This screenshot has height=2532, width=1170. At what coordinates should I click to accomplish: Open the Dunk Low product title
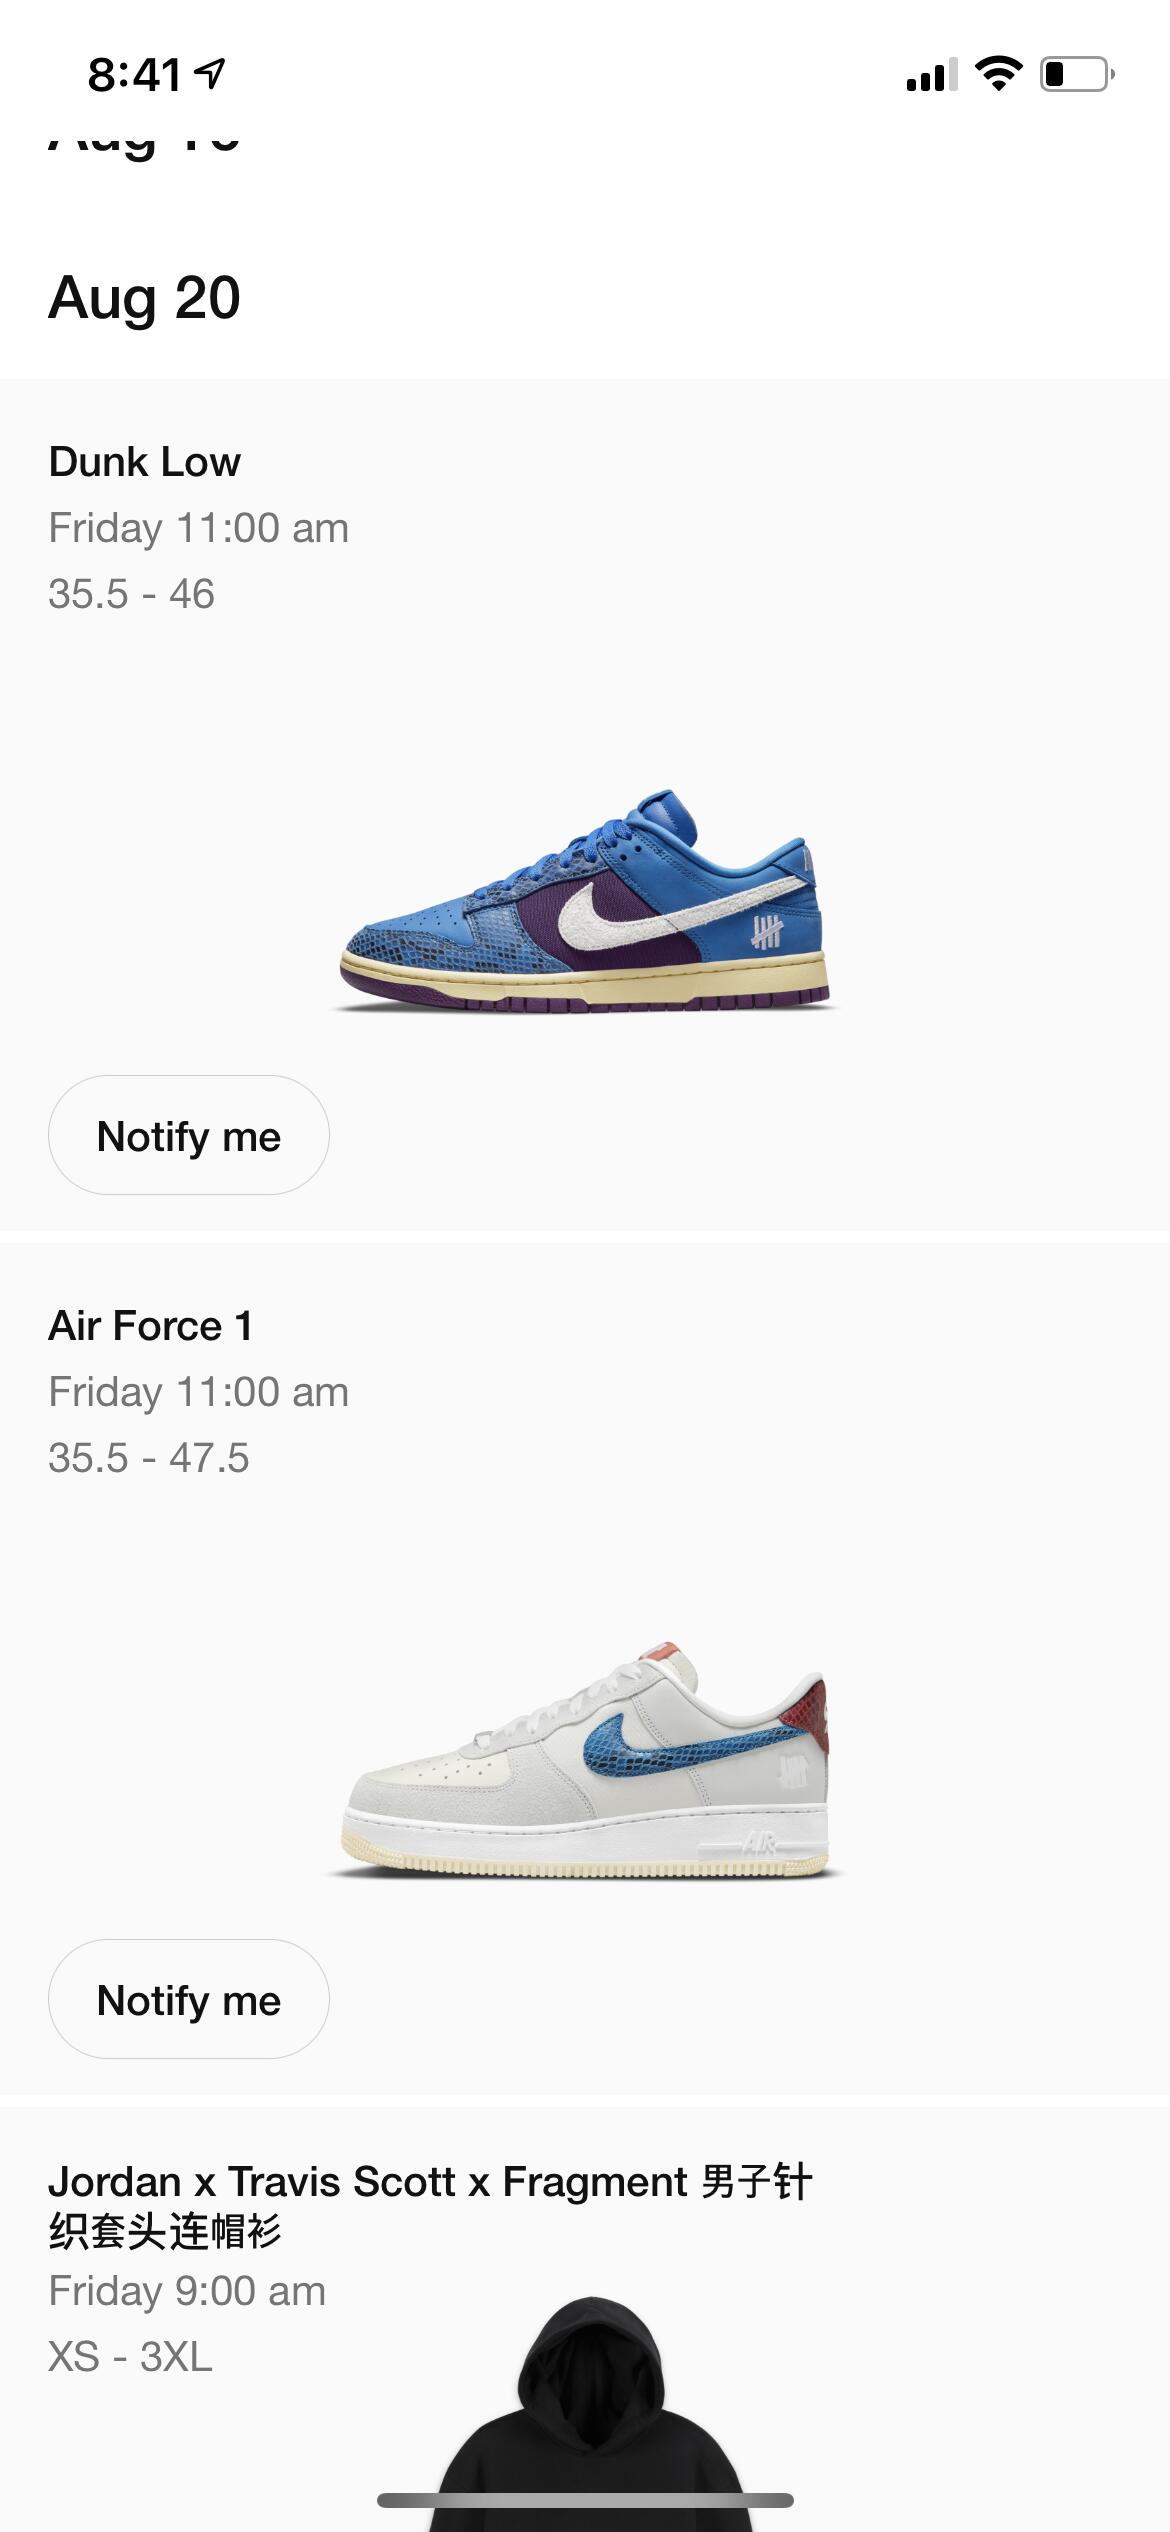tap(145, 462)
